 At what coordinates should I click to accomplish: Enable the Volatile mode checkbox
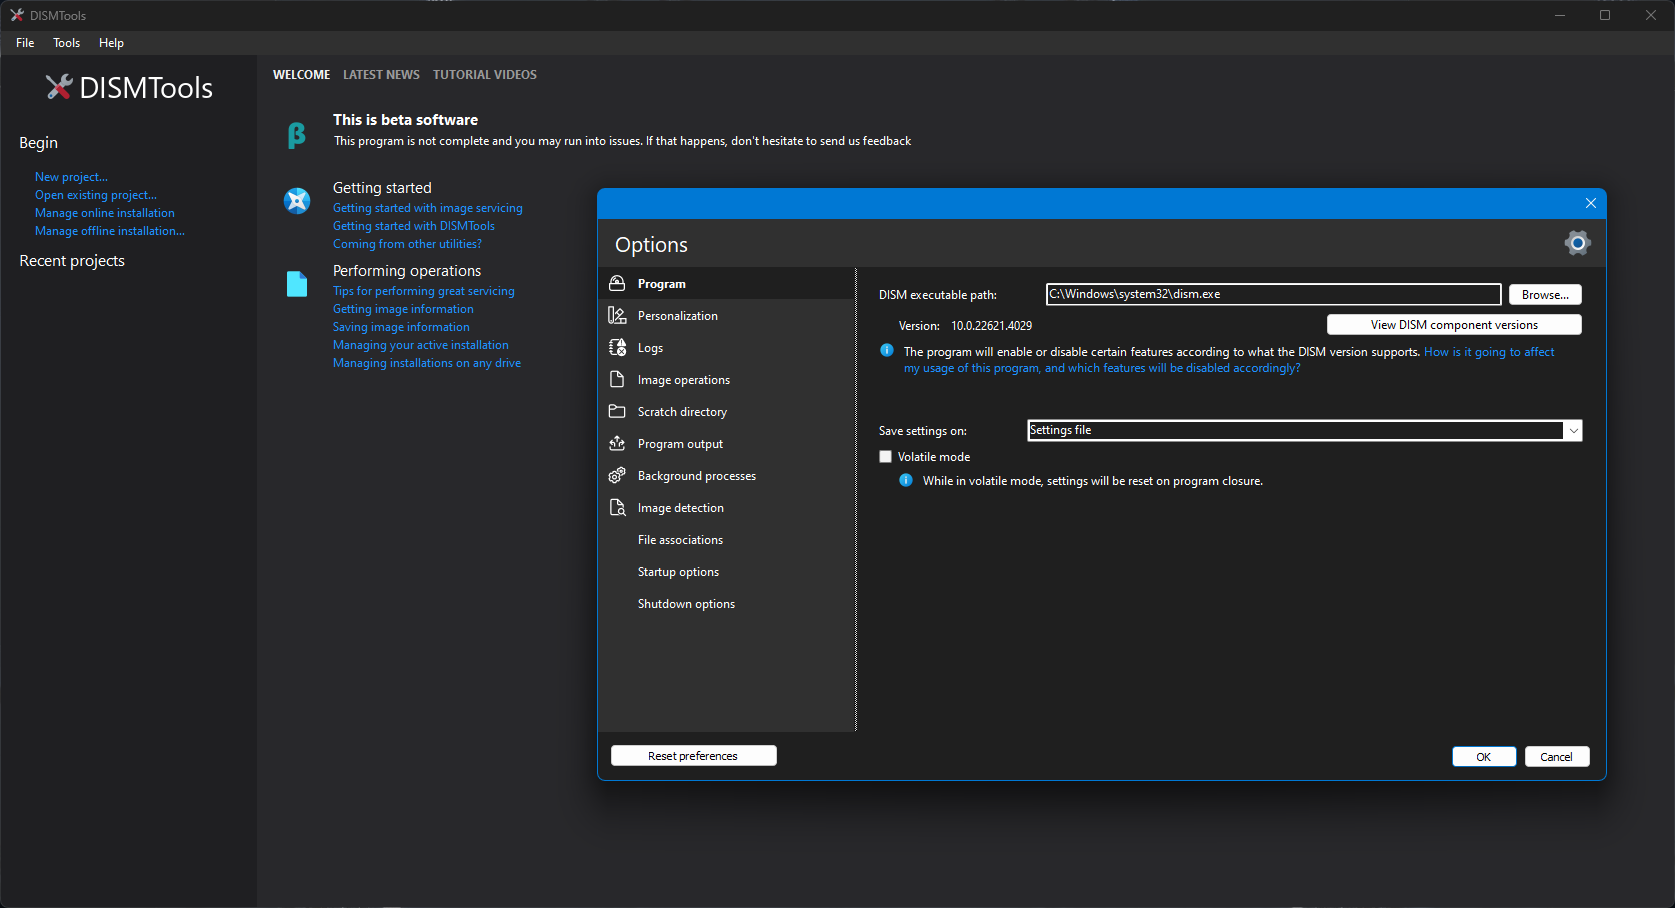[885, 456]
